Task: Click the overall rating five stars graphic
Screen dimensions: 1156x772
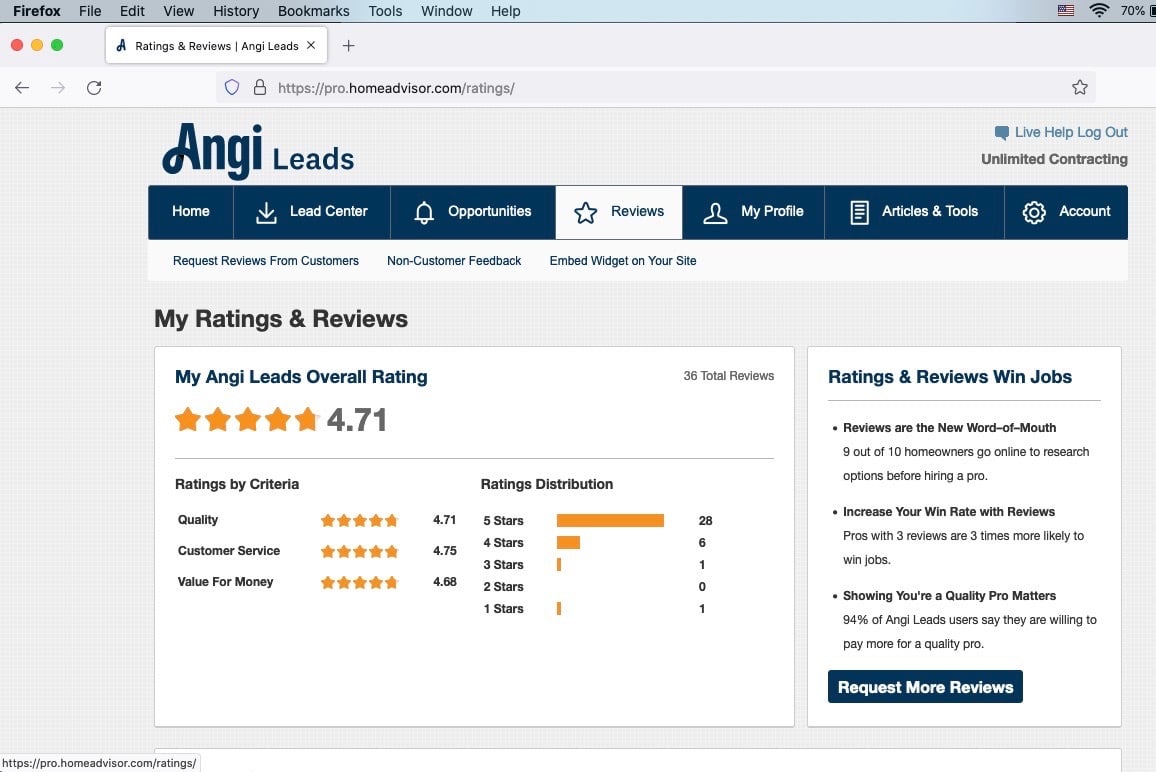Action: pyautogui.click(x=246, y=420)
